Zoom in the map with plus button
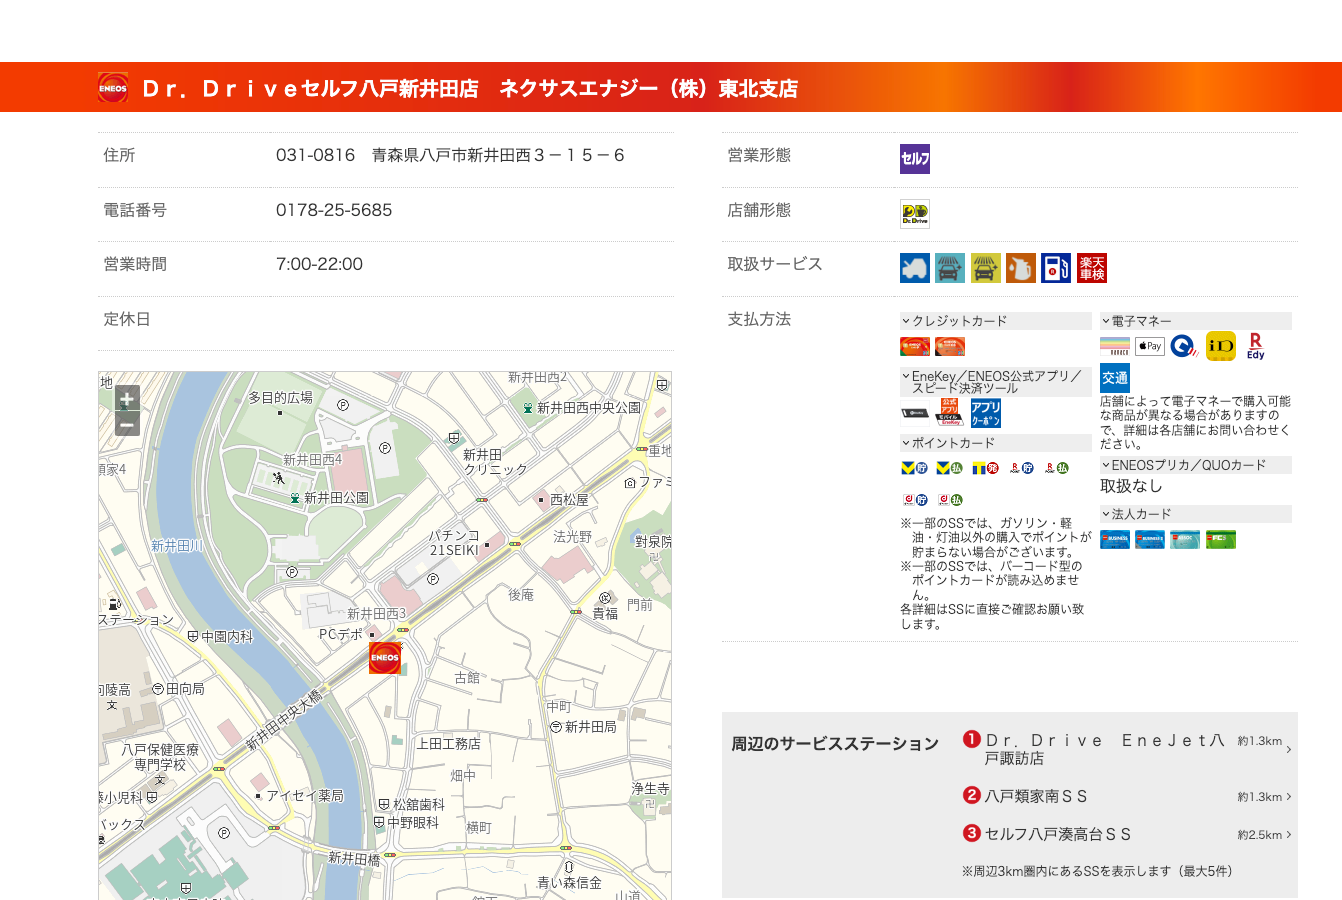This screenshot has height=900, width=1342. pos(127,399)
